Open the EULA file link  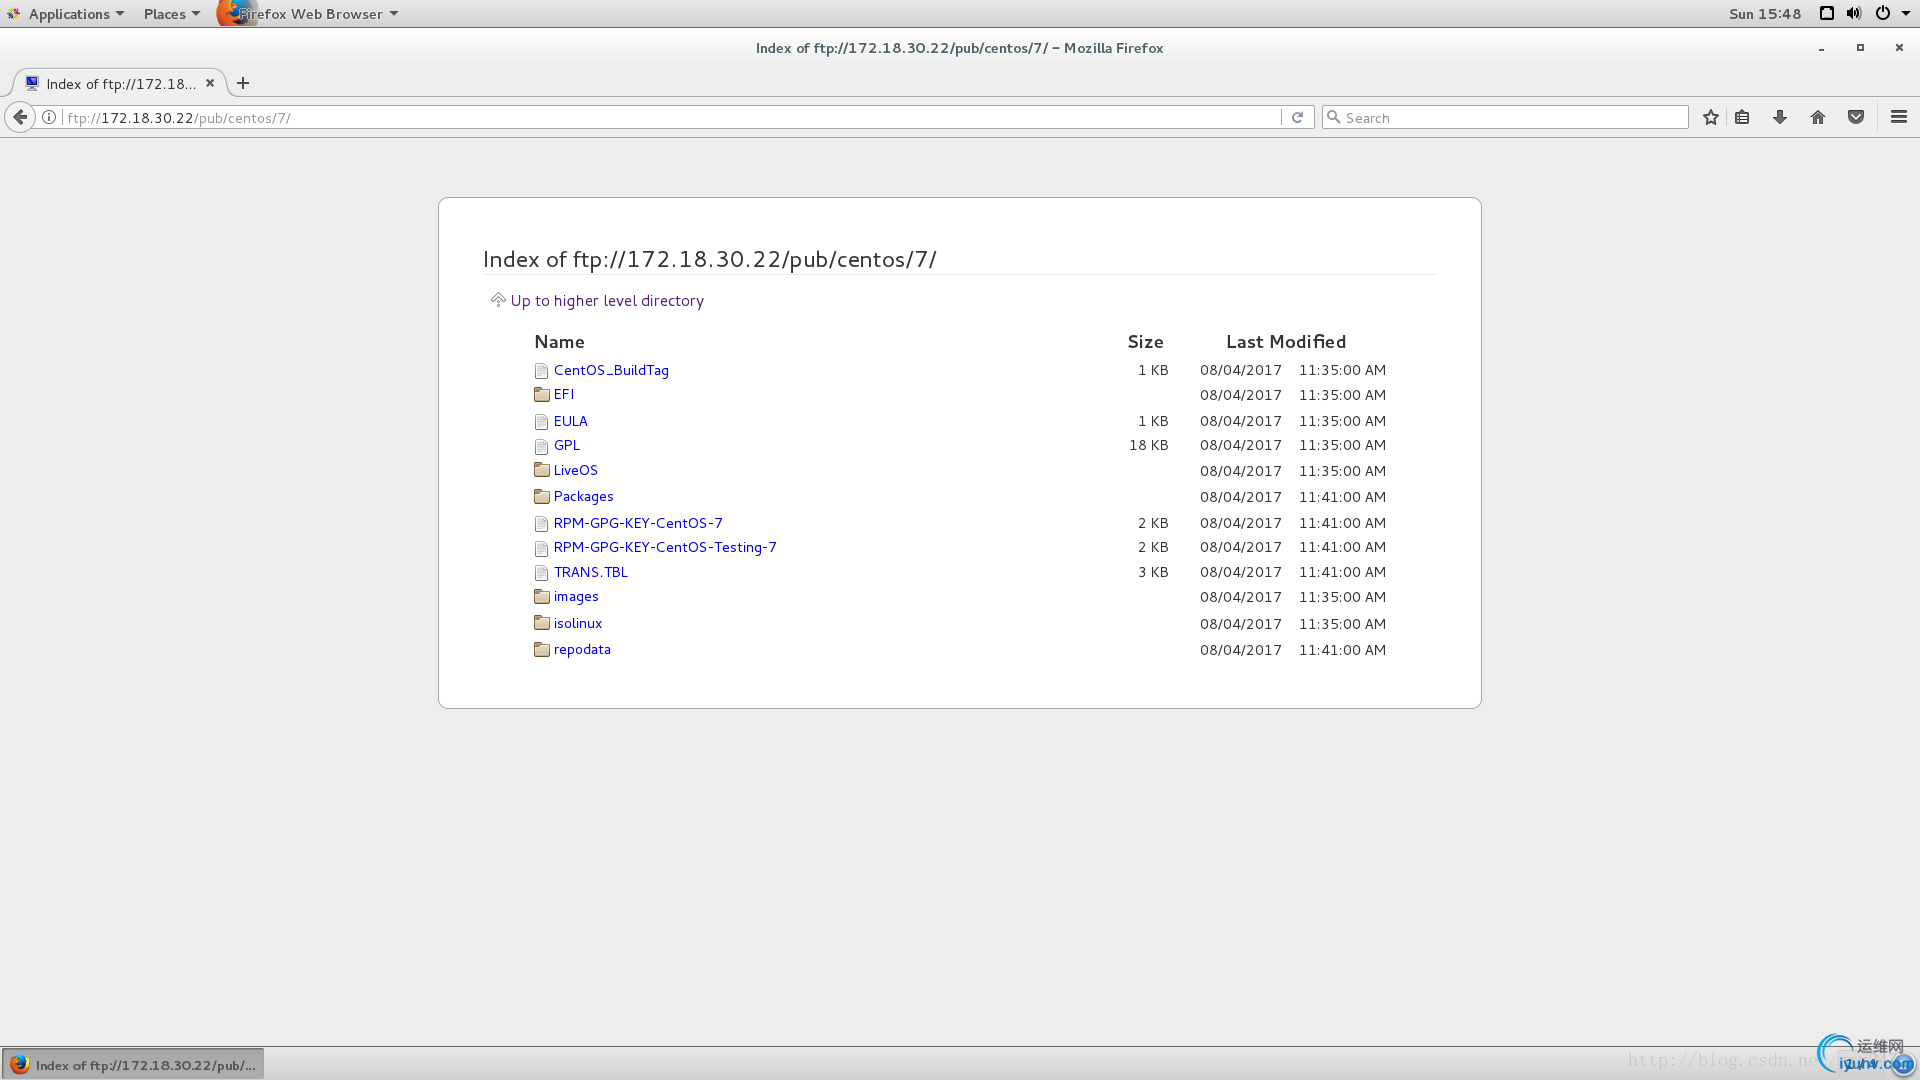point(570,421)
